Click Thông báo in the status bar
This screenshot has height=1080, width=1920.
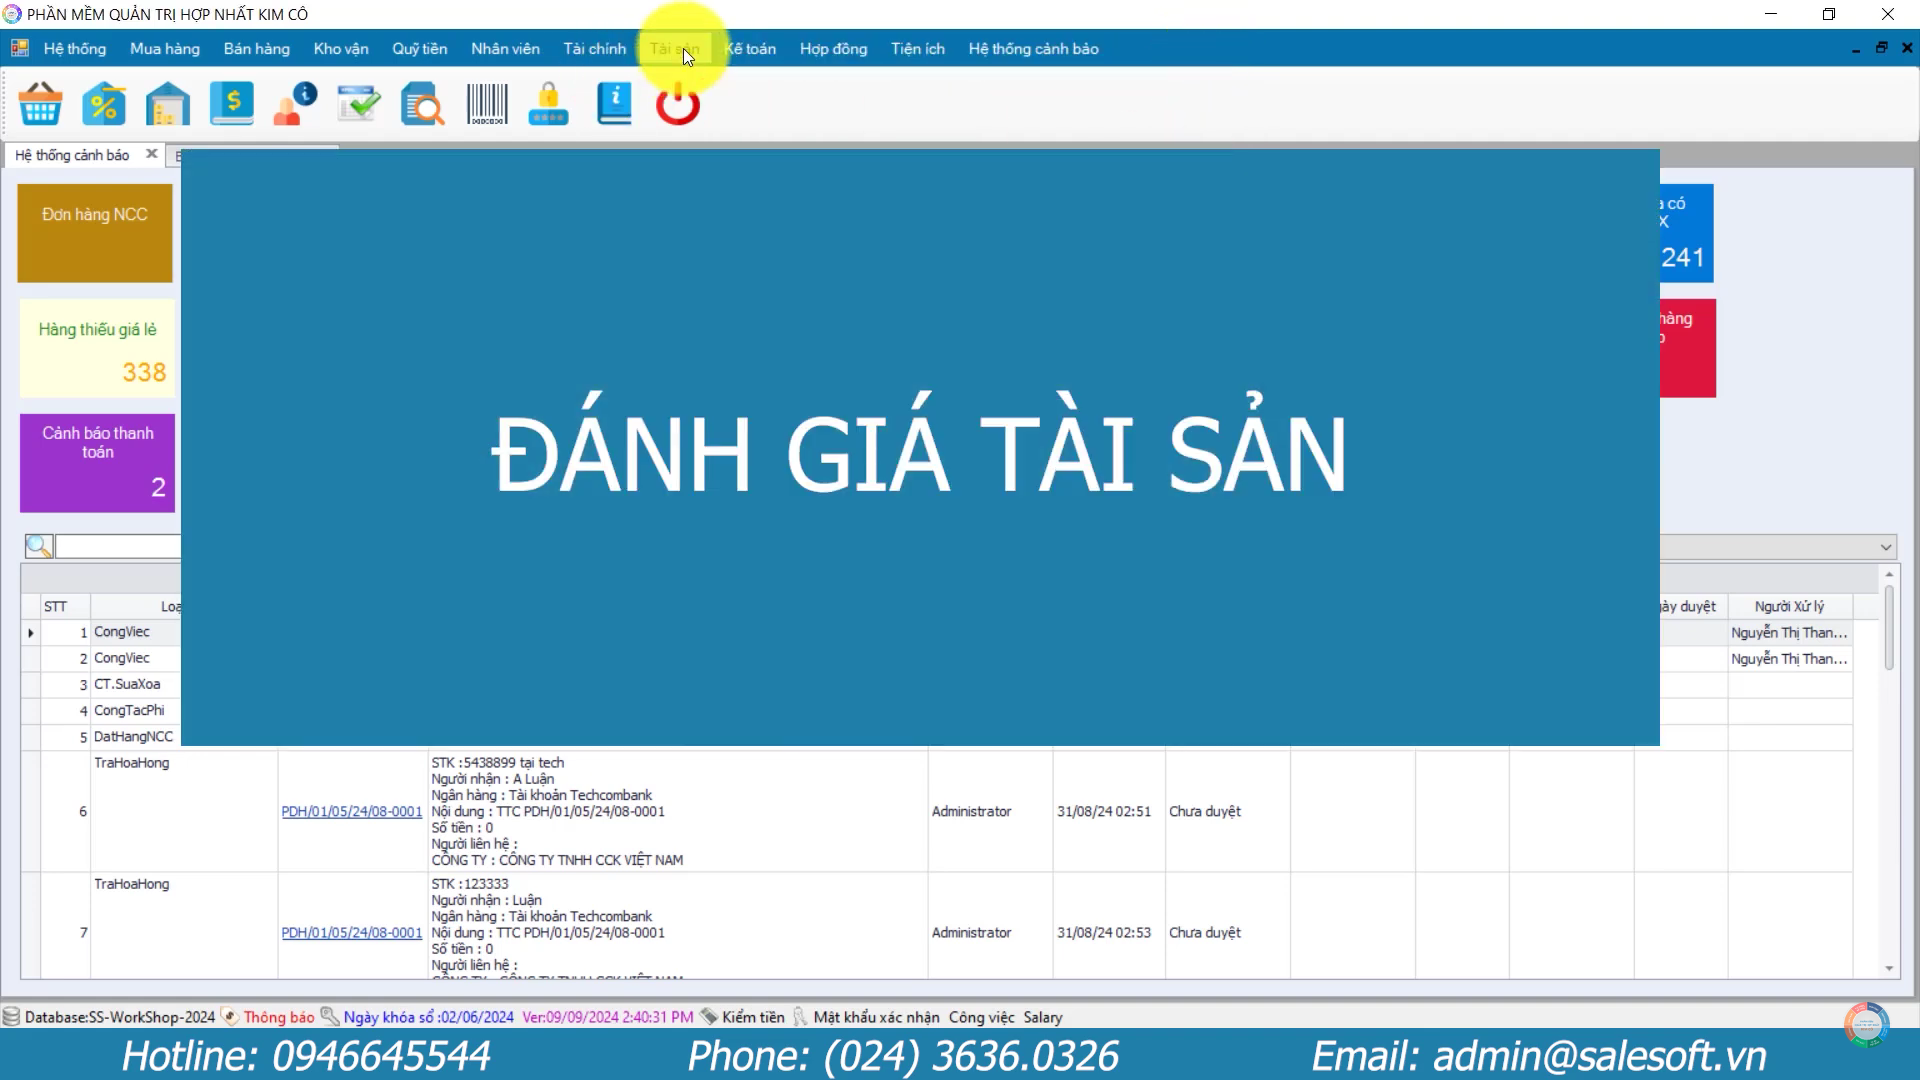point(279,1017)
